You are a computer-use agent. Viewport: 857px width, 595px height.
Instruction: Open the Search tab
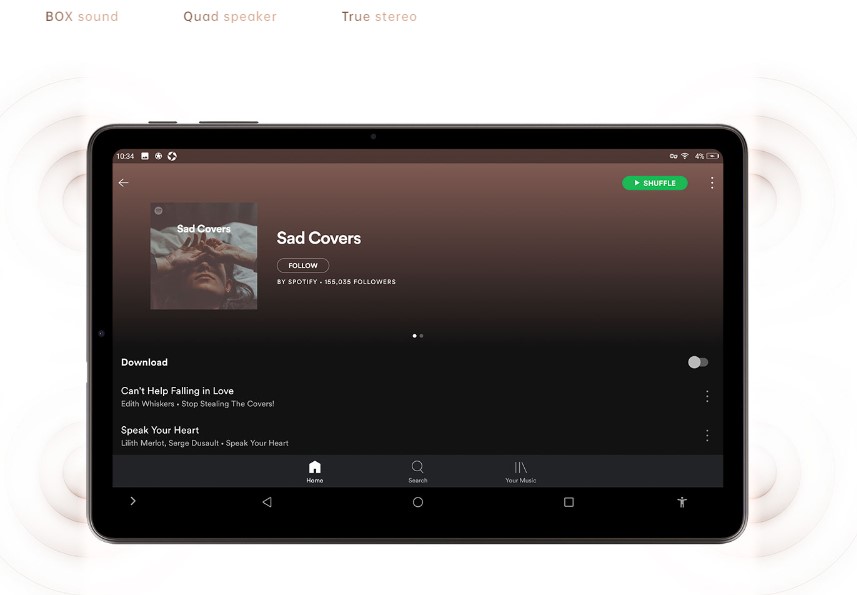click(418, 472)
